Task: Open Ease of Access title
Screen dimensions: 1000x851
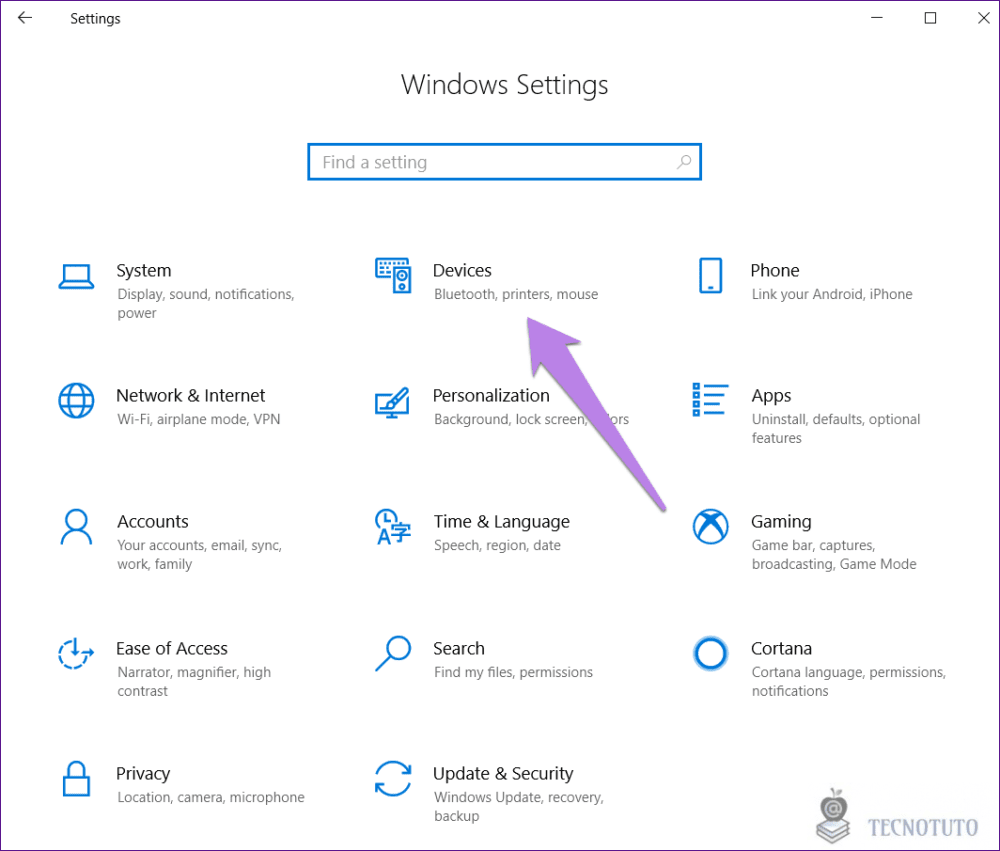Action: pos(172,648)
